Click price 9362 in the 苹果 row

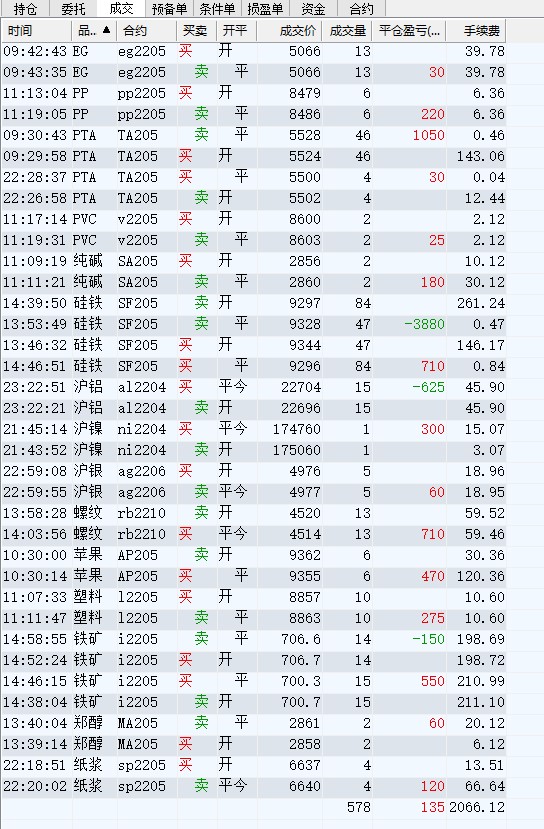coord(305,555)
